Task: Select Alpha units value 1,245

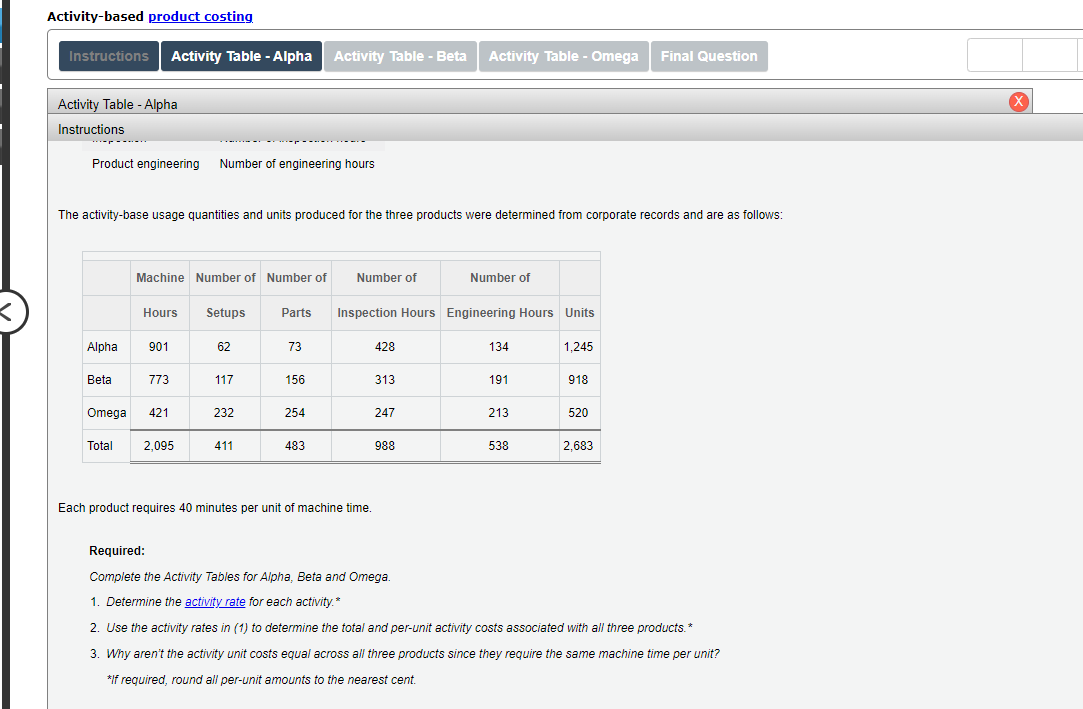Action: point(578,347)
